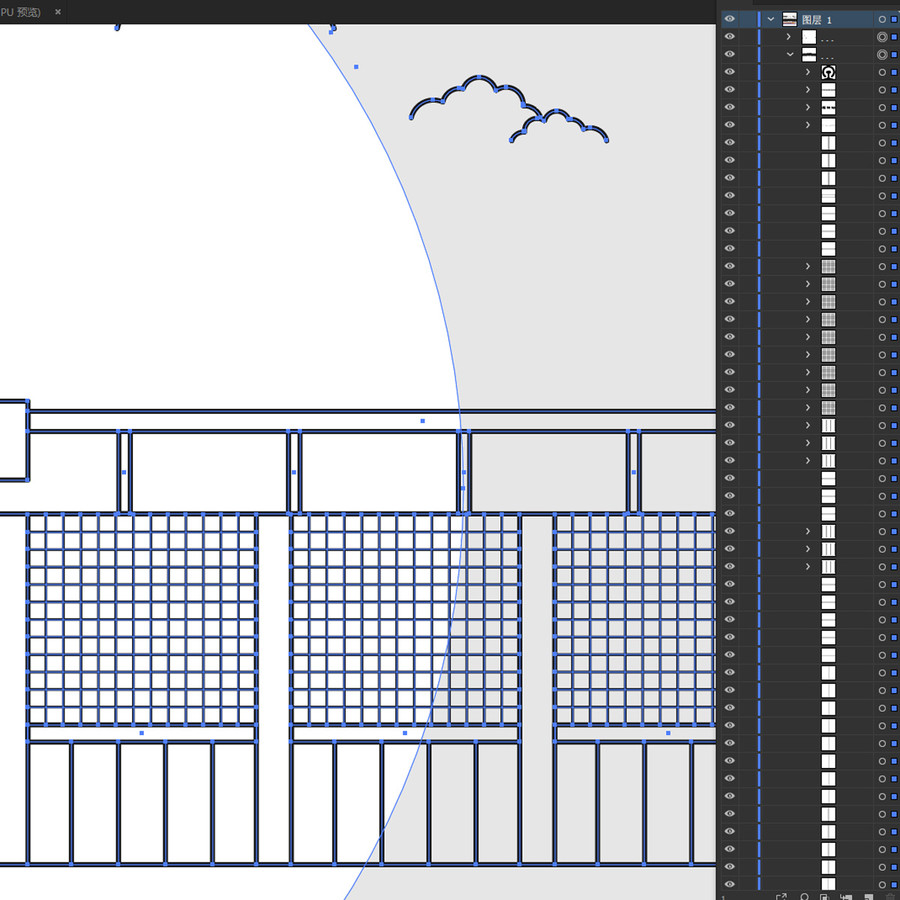Expand the sublayer with the dashed-line thumbnail

[808, 107]
